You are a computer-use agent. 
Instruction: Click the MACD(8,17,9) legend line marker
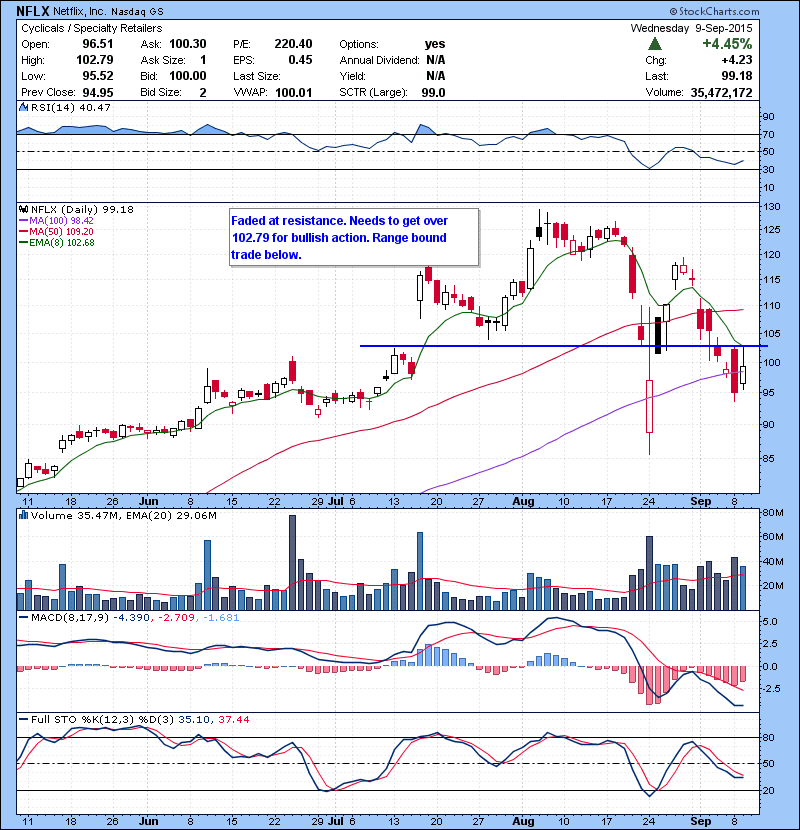[24, 617]
